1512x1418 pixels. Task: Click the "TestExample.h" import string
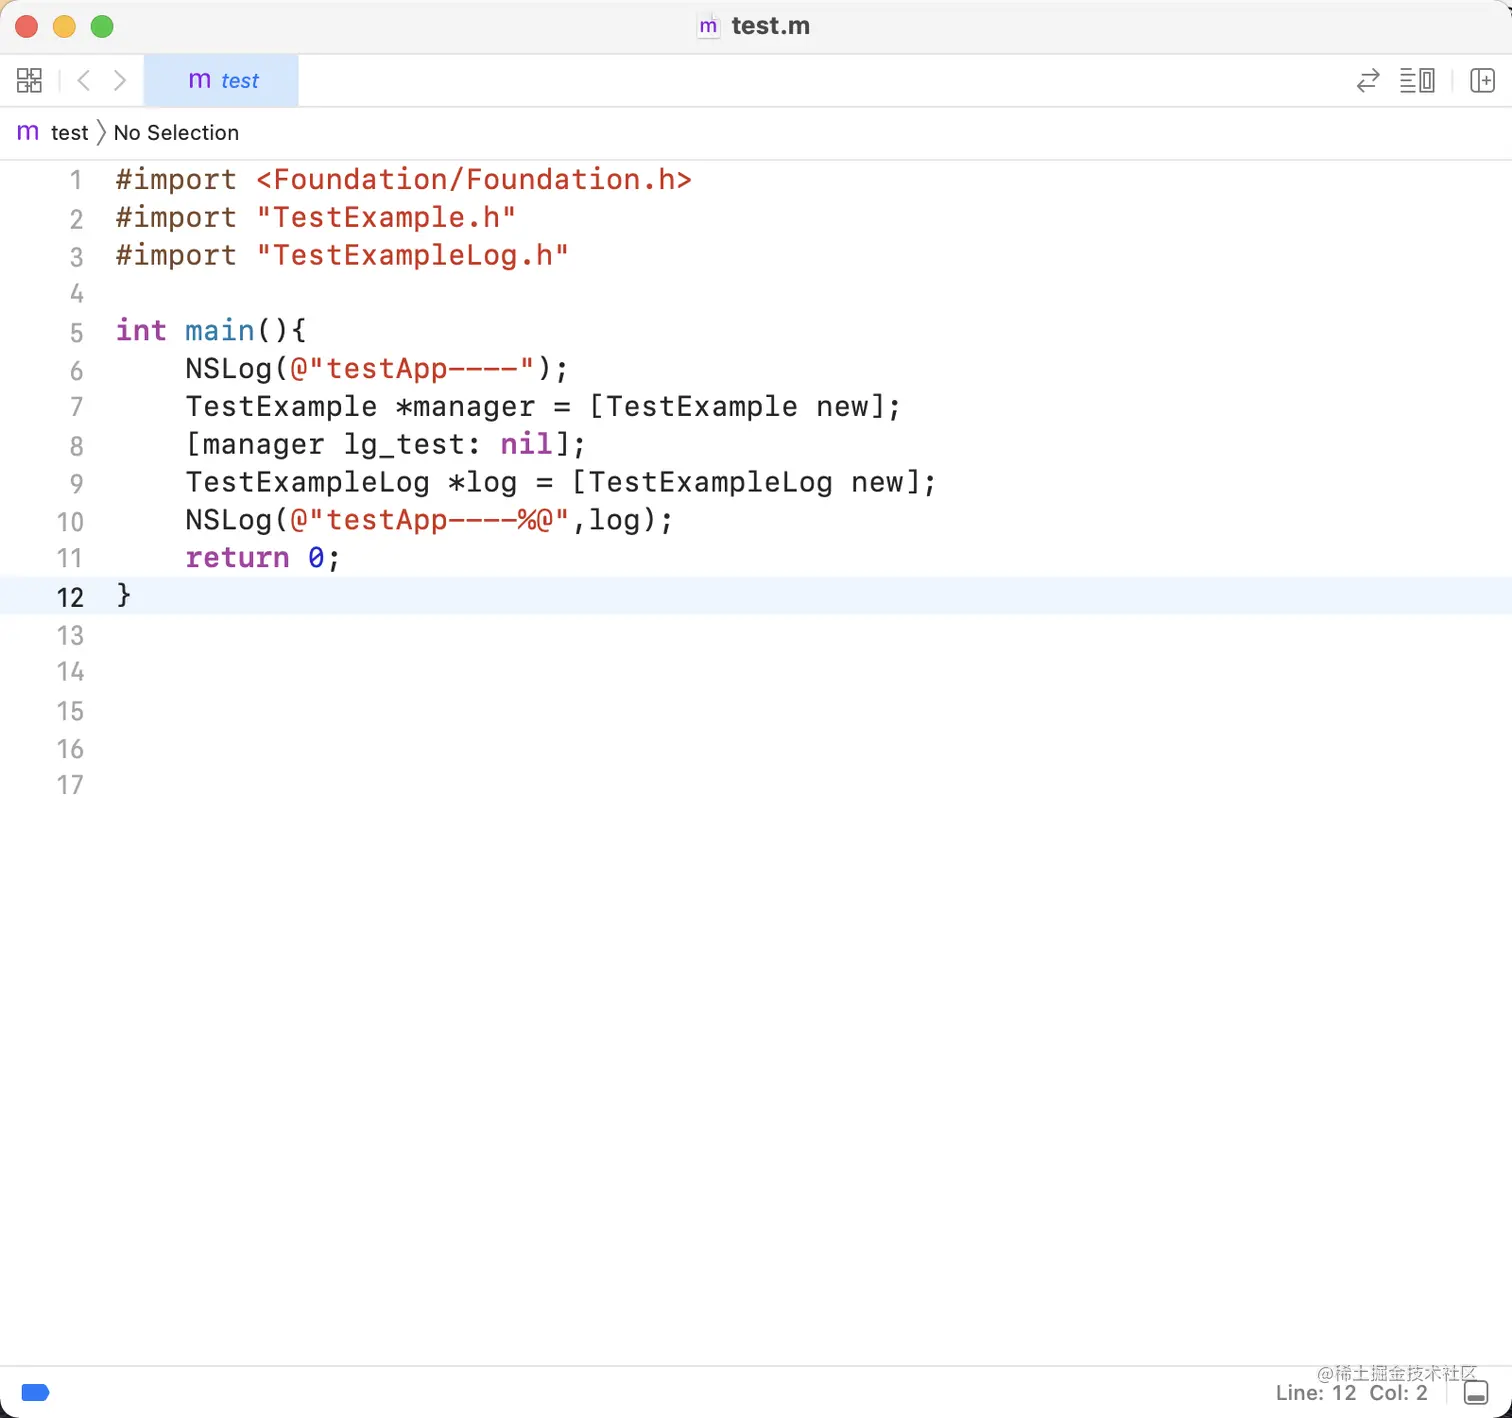tap(386, 218)
